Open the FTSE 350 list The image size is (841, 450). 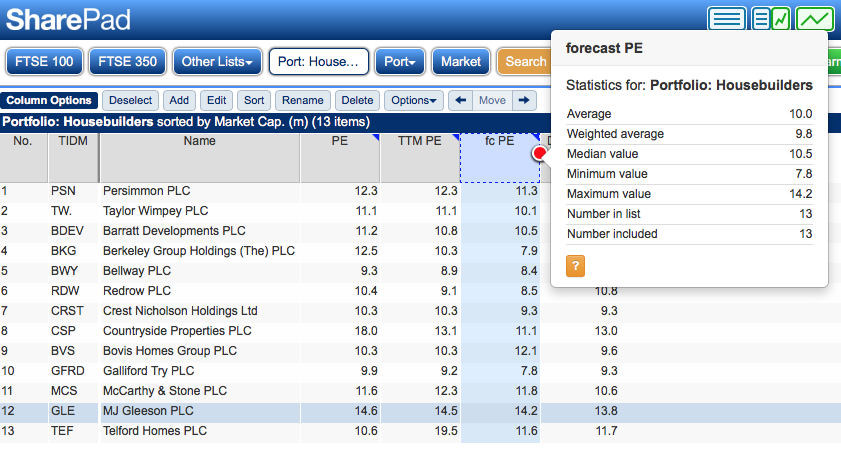(x=128, y=62)
